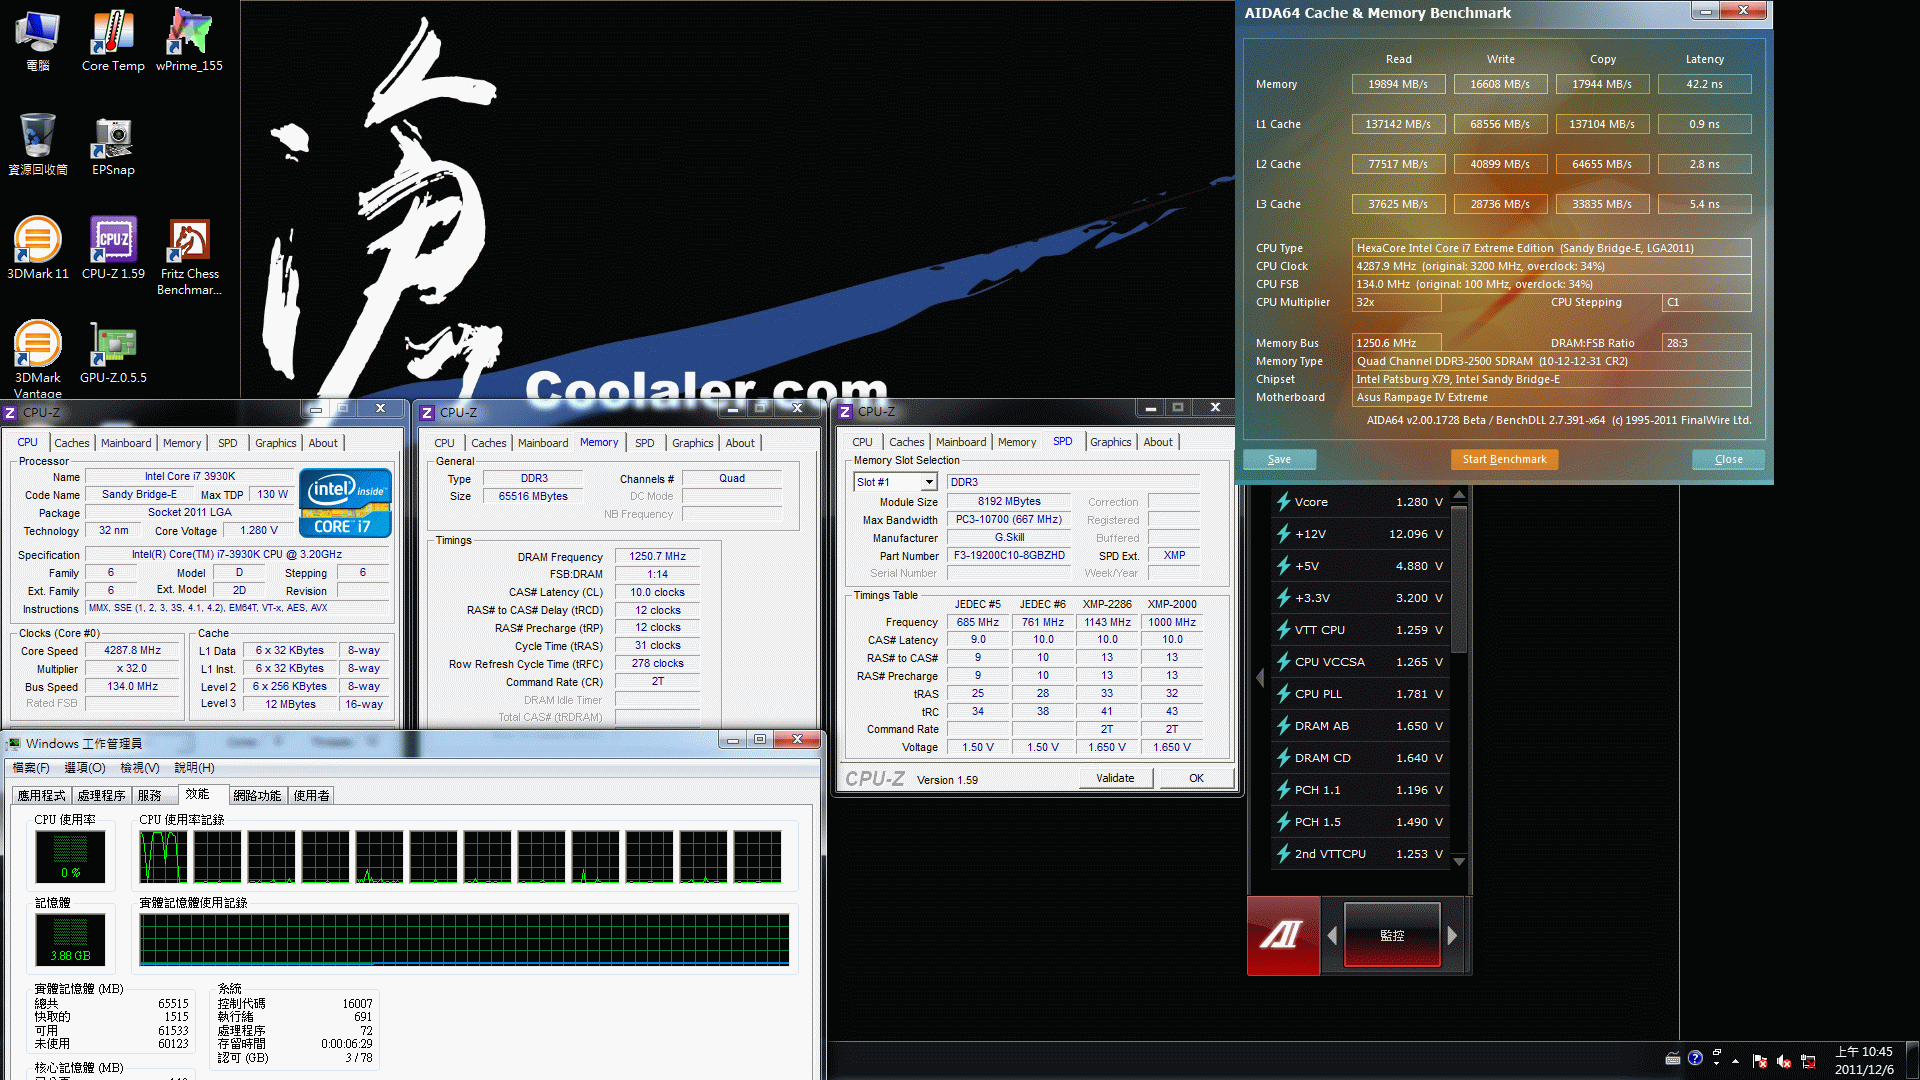Screen dimensions: 1920x1080
Task: Switch to Caches tab in left CPU-Z window
Action: click(71, 443)
